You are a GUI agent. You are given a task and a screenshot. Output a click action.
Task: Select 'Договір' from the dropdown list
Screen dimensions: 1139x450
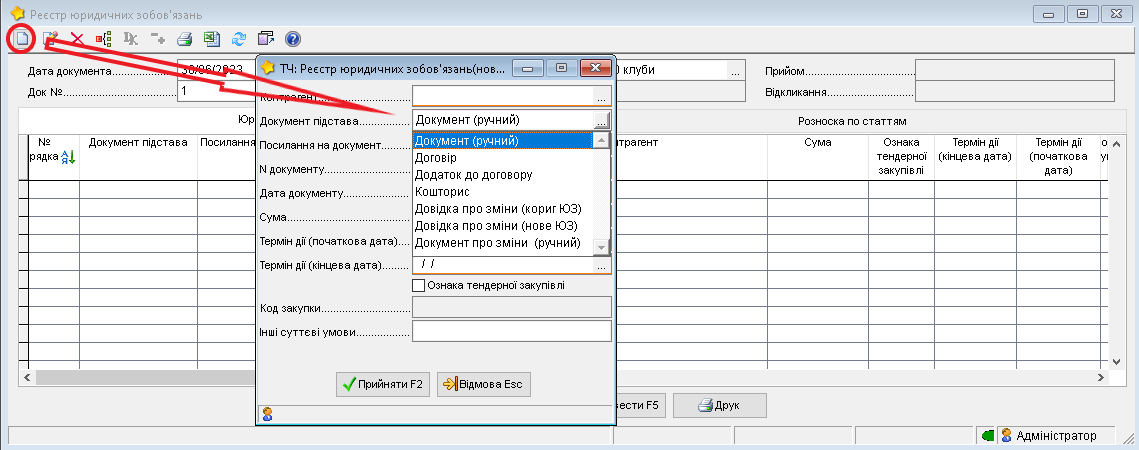pyautogui.click(x=436, y=158)
